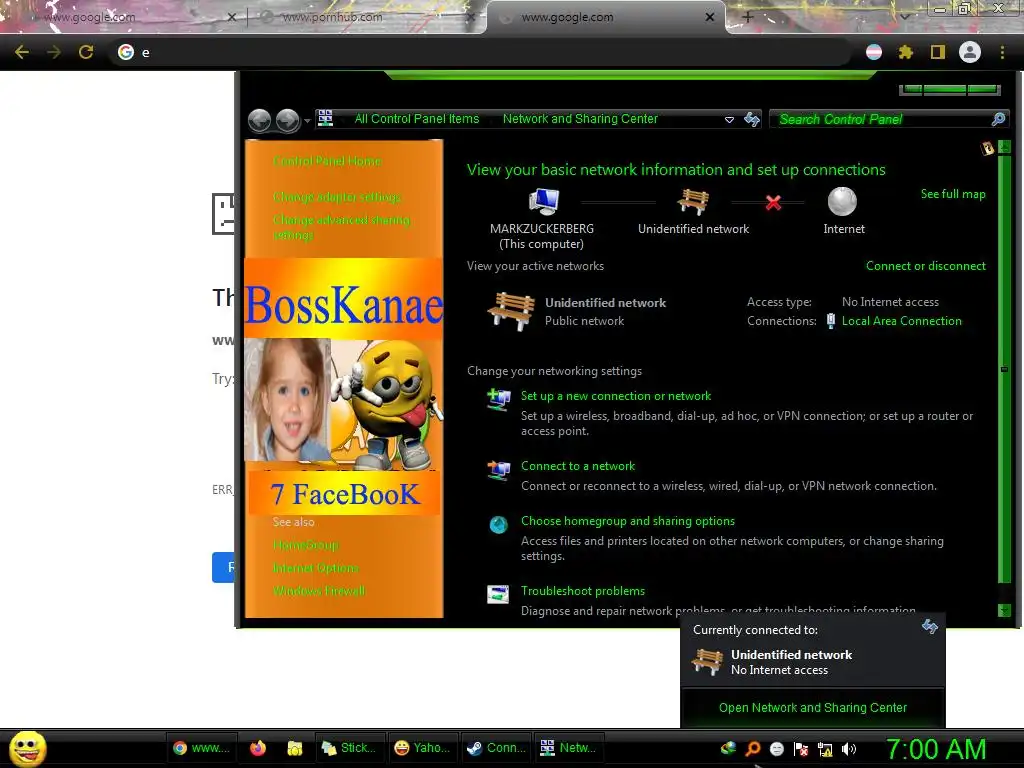The width and height of the screenshot is (1024, 768).
Task: Click refresh icon in network flyout
Action: click(929, 627)
